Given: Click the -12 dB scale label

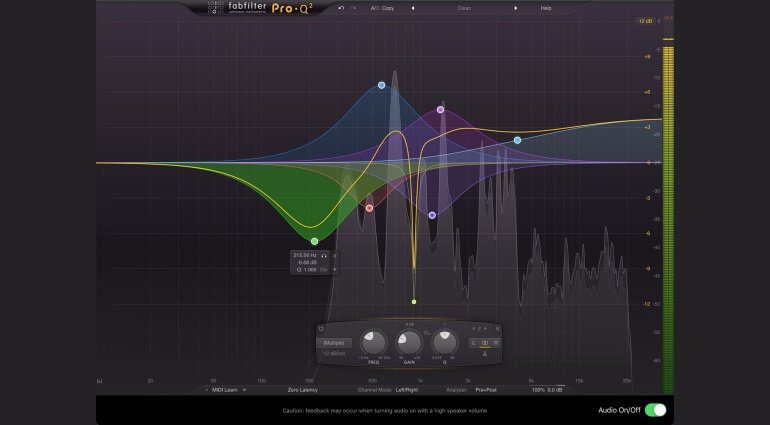Looking at the screenshot, I should click(x=647, y=304).
